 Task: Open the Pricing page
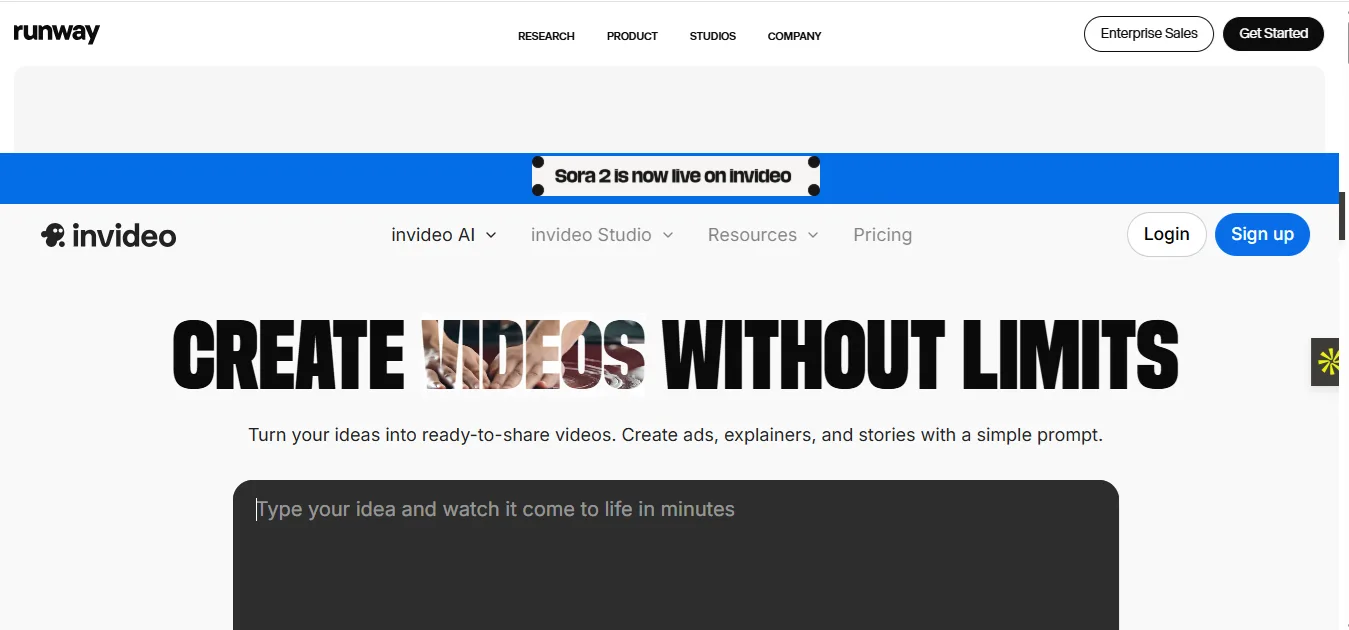point(882,235)
